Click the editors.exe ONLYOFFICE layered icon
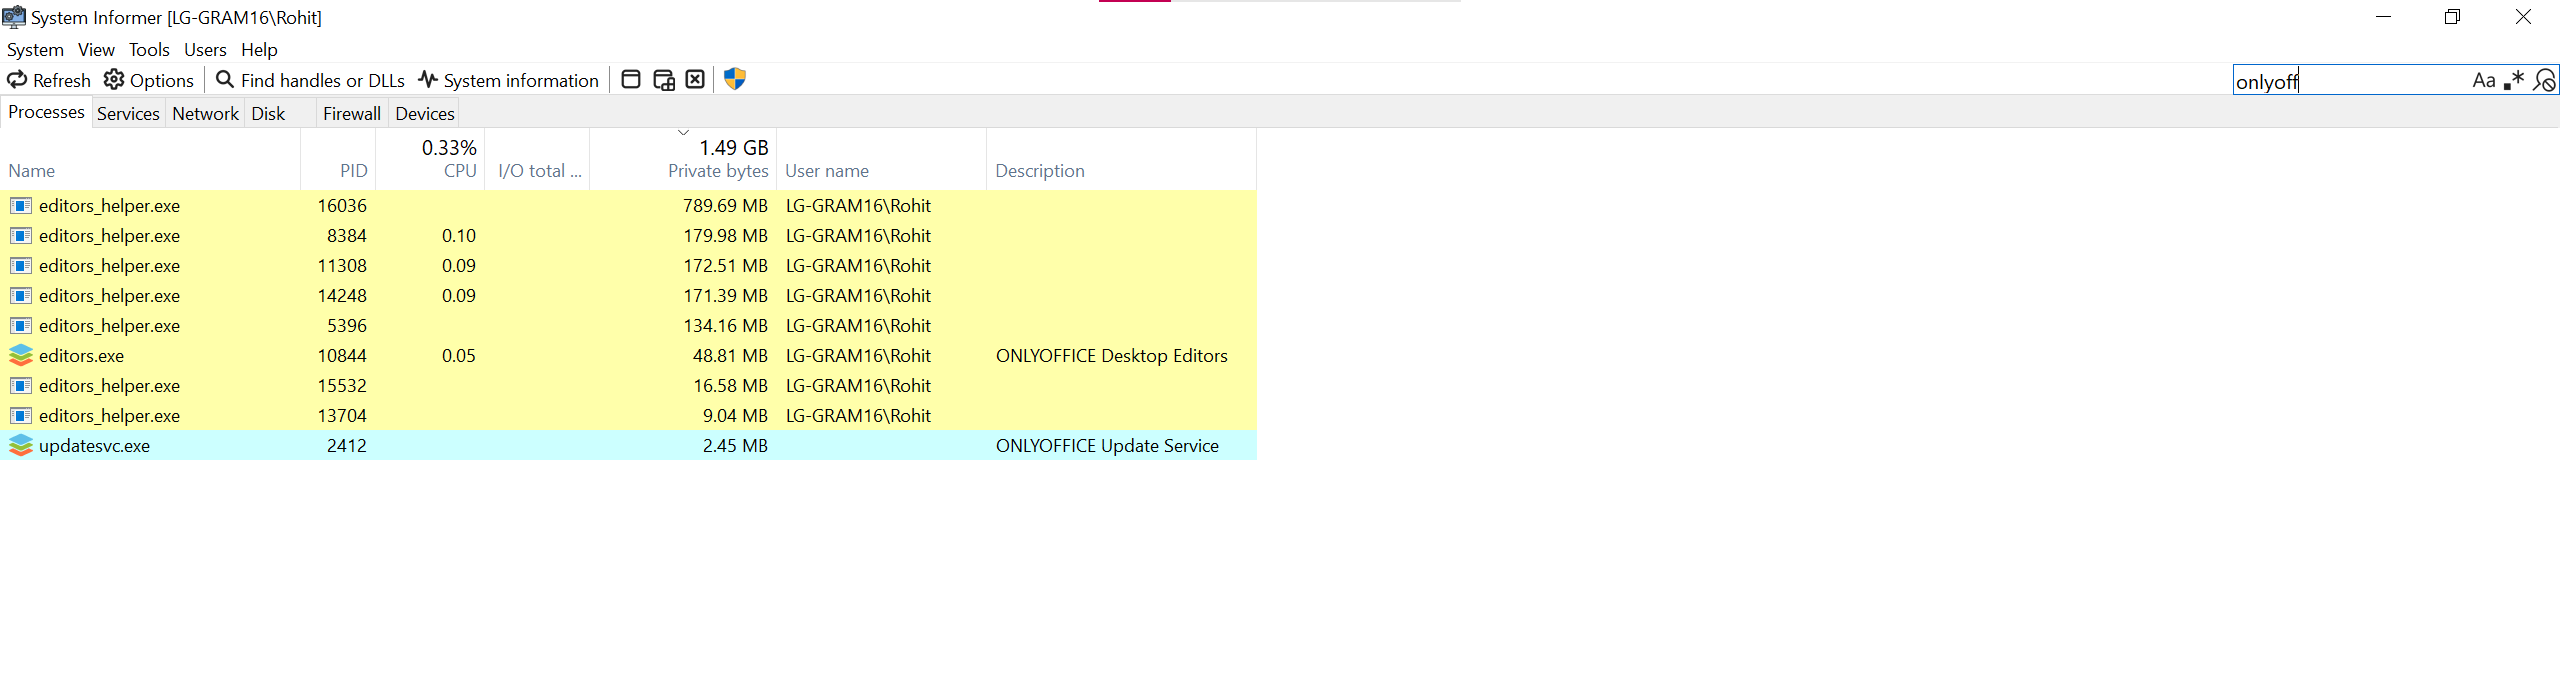The height and width of the screenshot is (697, 2560). point(21,356)
